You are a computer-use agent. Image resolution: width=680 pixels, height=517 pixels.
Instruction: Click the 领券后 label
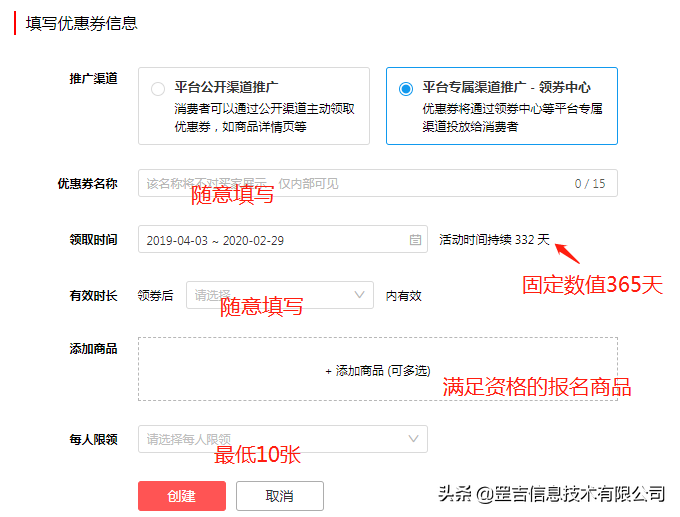(155, 295)
